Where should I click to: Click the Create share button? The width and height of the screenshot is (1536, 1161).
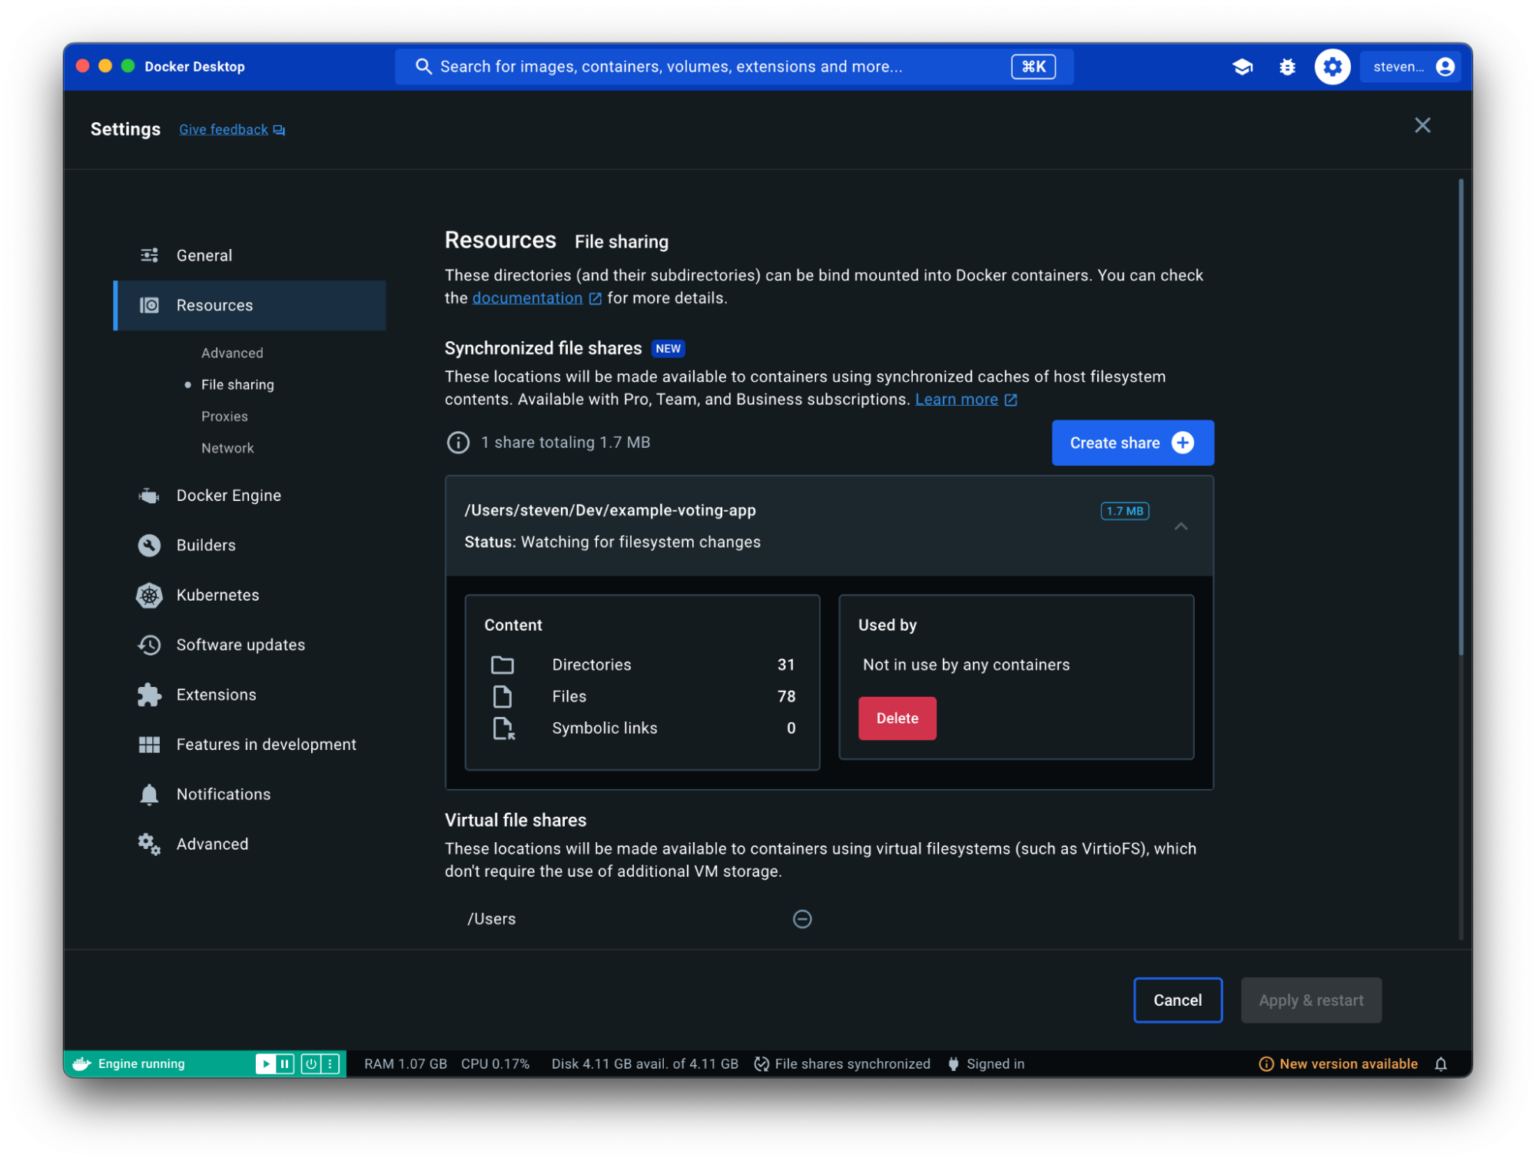1132,443
